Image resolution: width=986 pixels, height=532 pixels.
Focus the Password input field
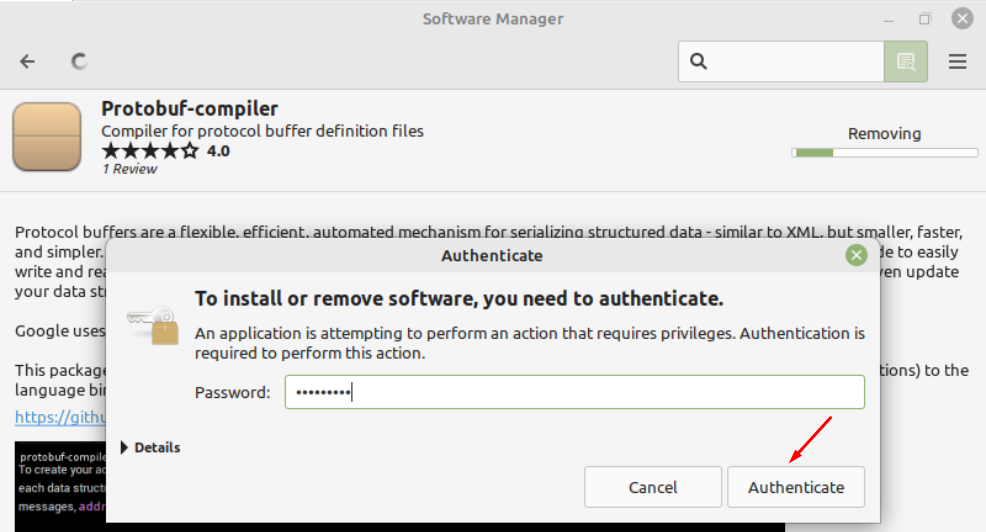tap(574, 392)
